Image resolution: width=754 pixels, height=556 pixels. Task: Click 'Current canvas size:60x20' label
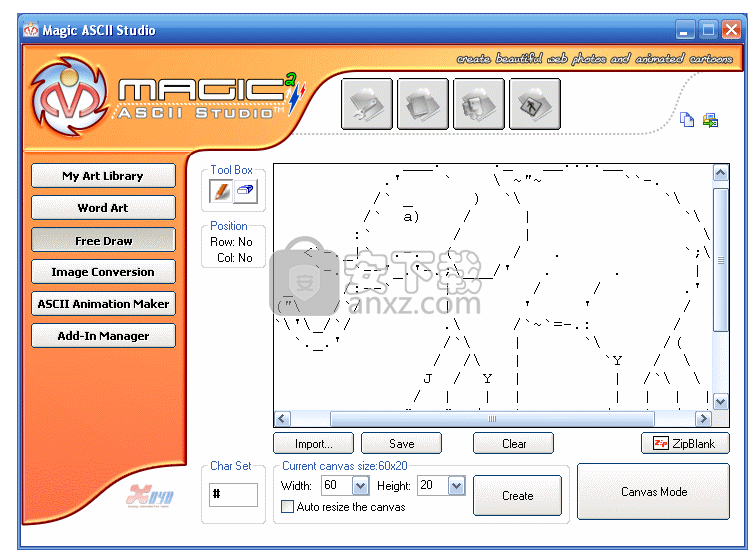(x=345, y=466)
